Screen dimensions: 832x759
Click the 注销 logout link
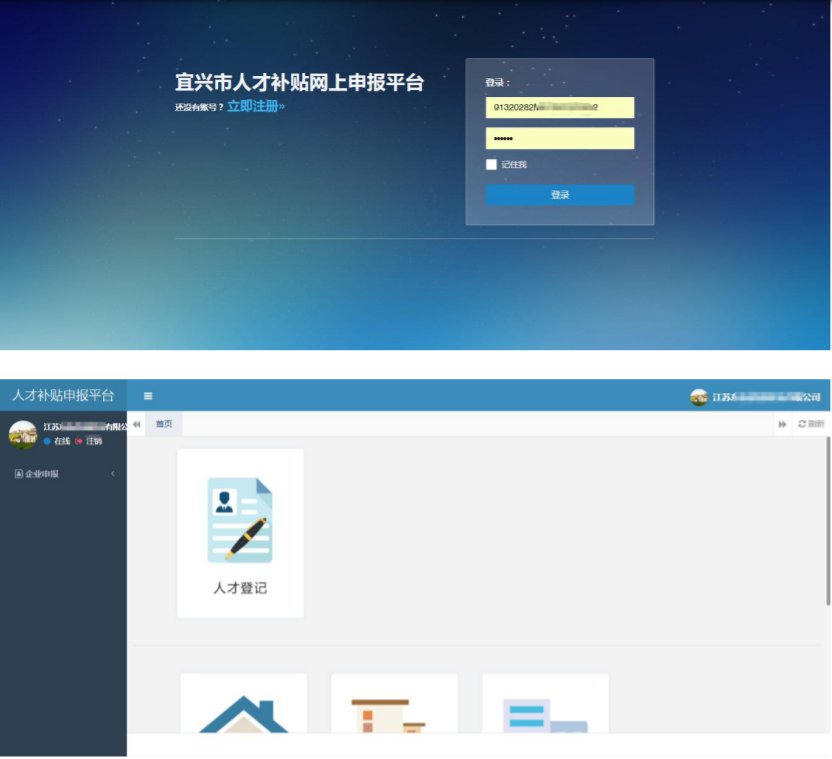tap(93, 441)
